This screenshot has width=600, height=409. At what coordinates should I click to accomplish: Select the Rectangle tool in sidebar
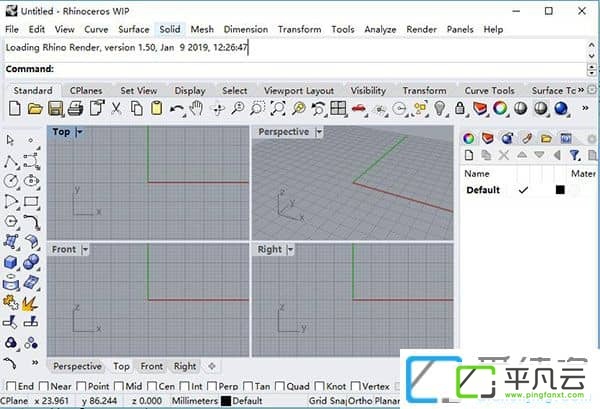[31, 202]
